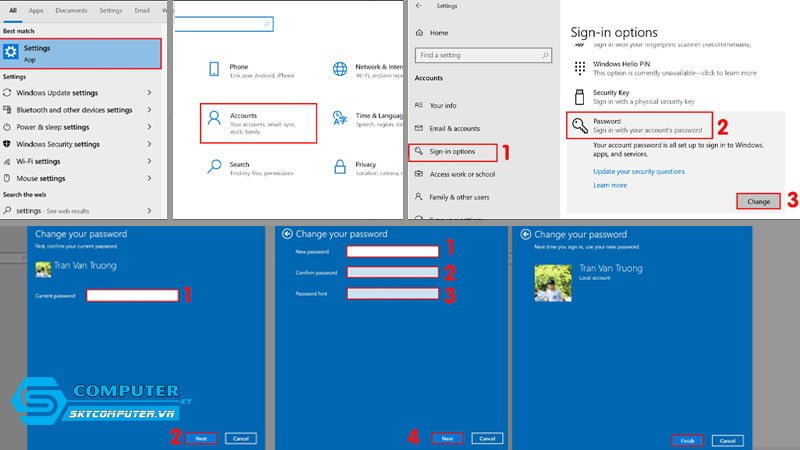The image size is (800, 450).
Task: Click the Settings window top search box
Action: [223, 24]
